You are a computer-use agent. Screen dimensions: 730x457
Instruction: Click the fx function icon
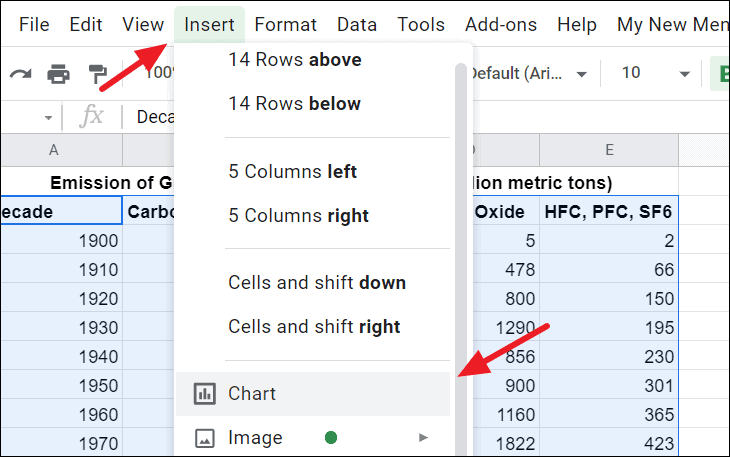pyautogui.click(x=91, y=117)
